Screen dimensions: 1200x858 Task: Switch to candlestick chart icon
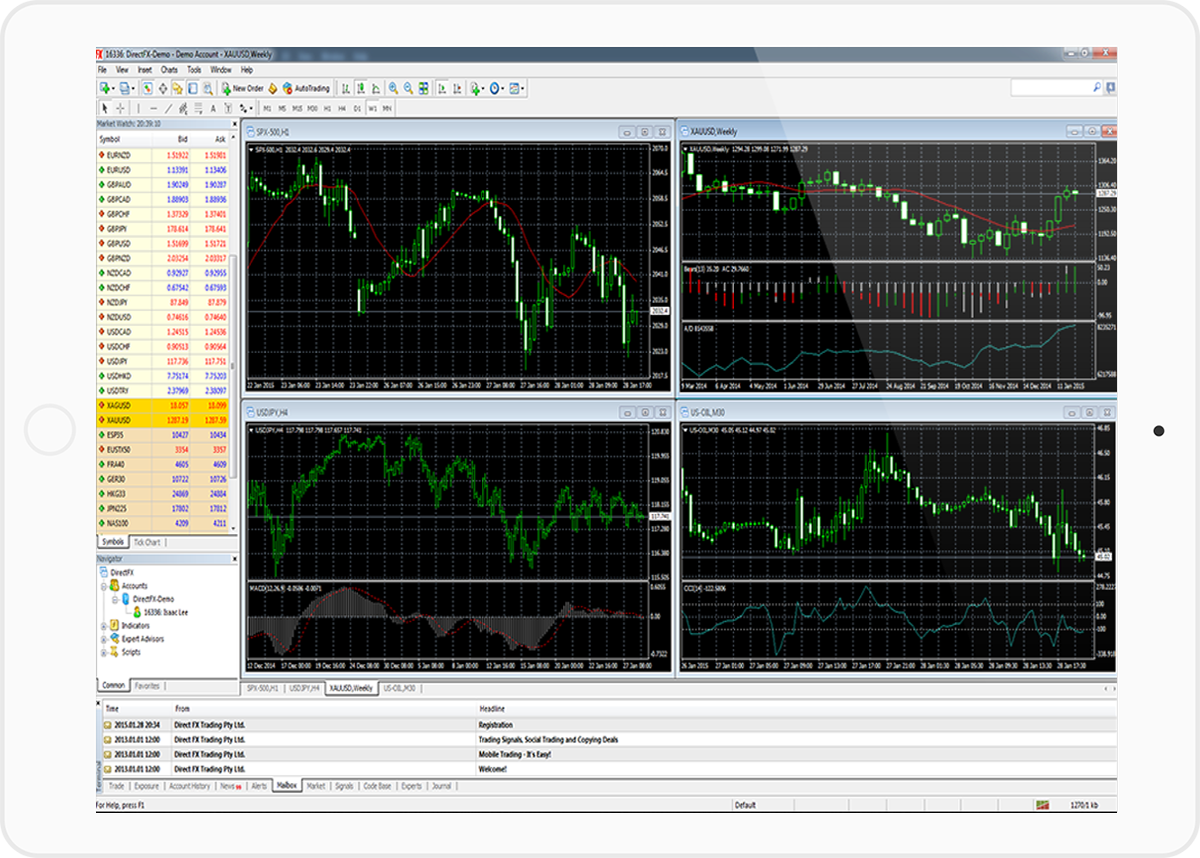click(x=361, y=88)
